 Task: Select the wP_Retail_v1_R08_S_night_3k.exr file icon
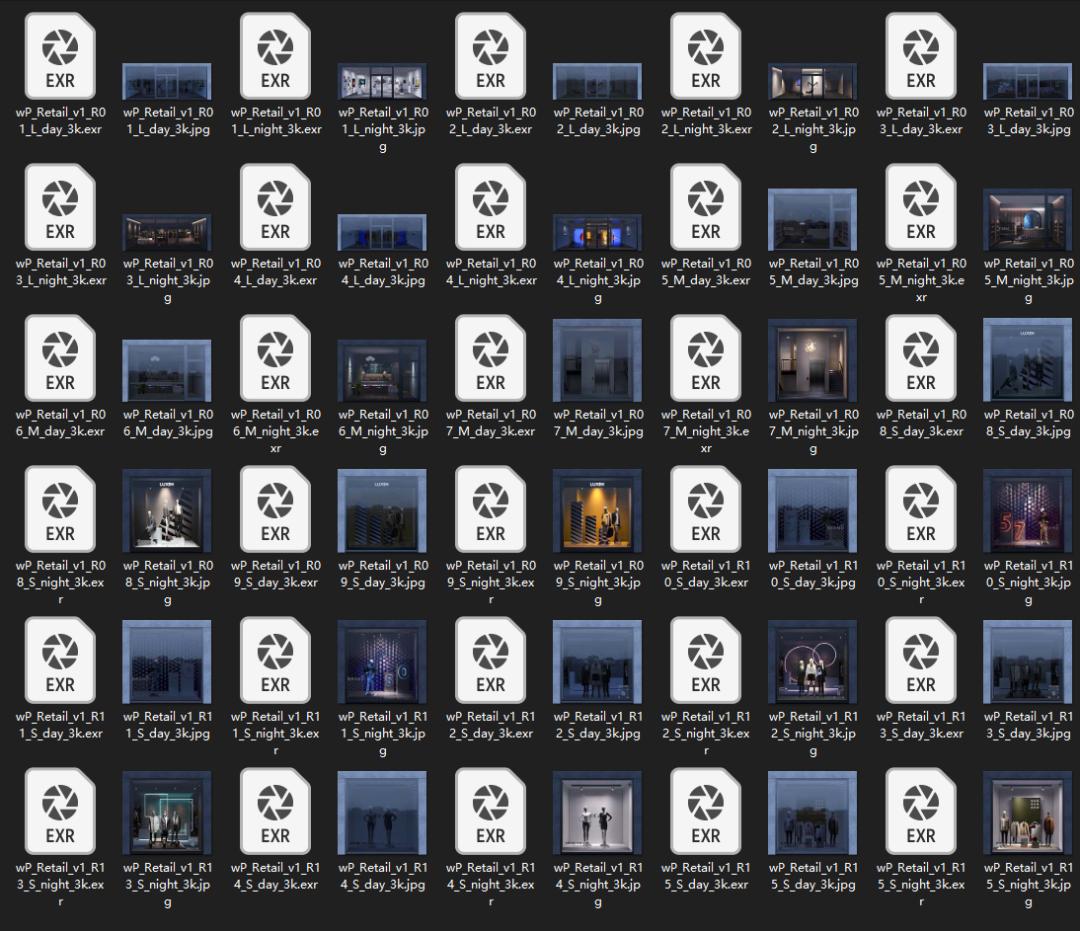click(60, 509)
